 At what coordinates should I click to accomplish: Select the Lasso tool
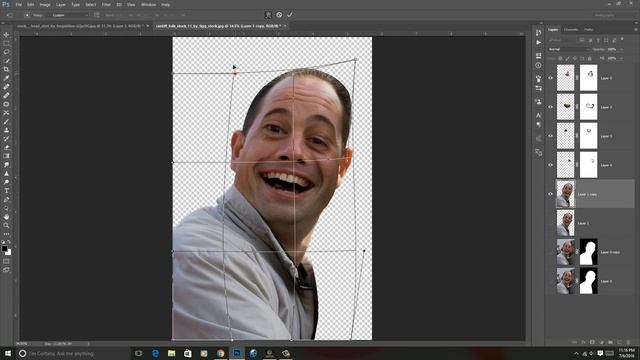coord(6,52)
